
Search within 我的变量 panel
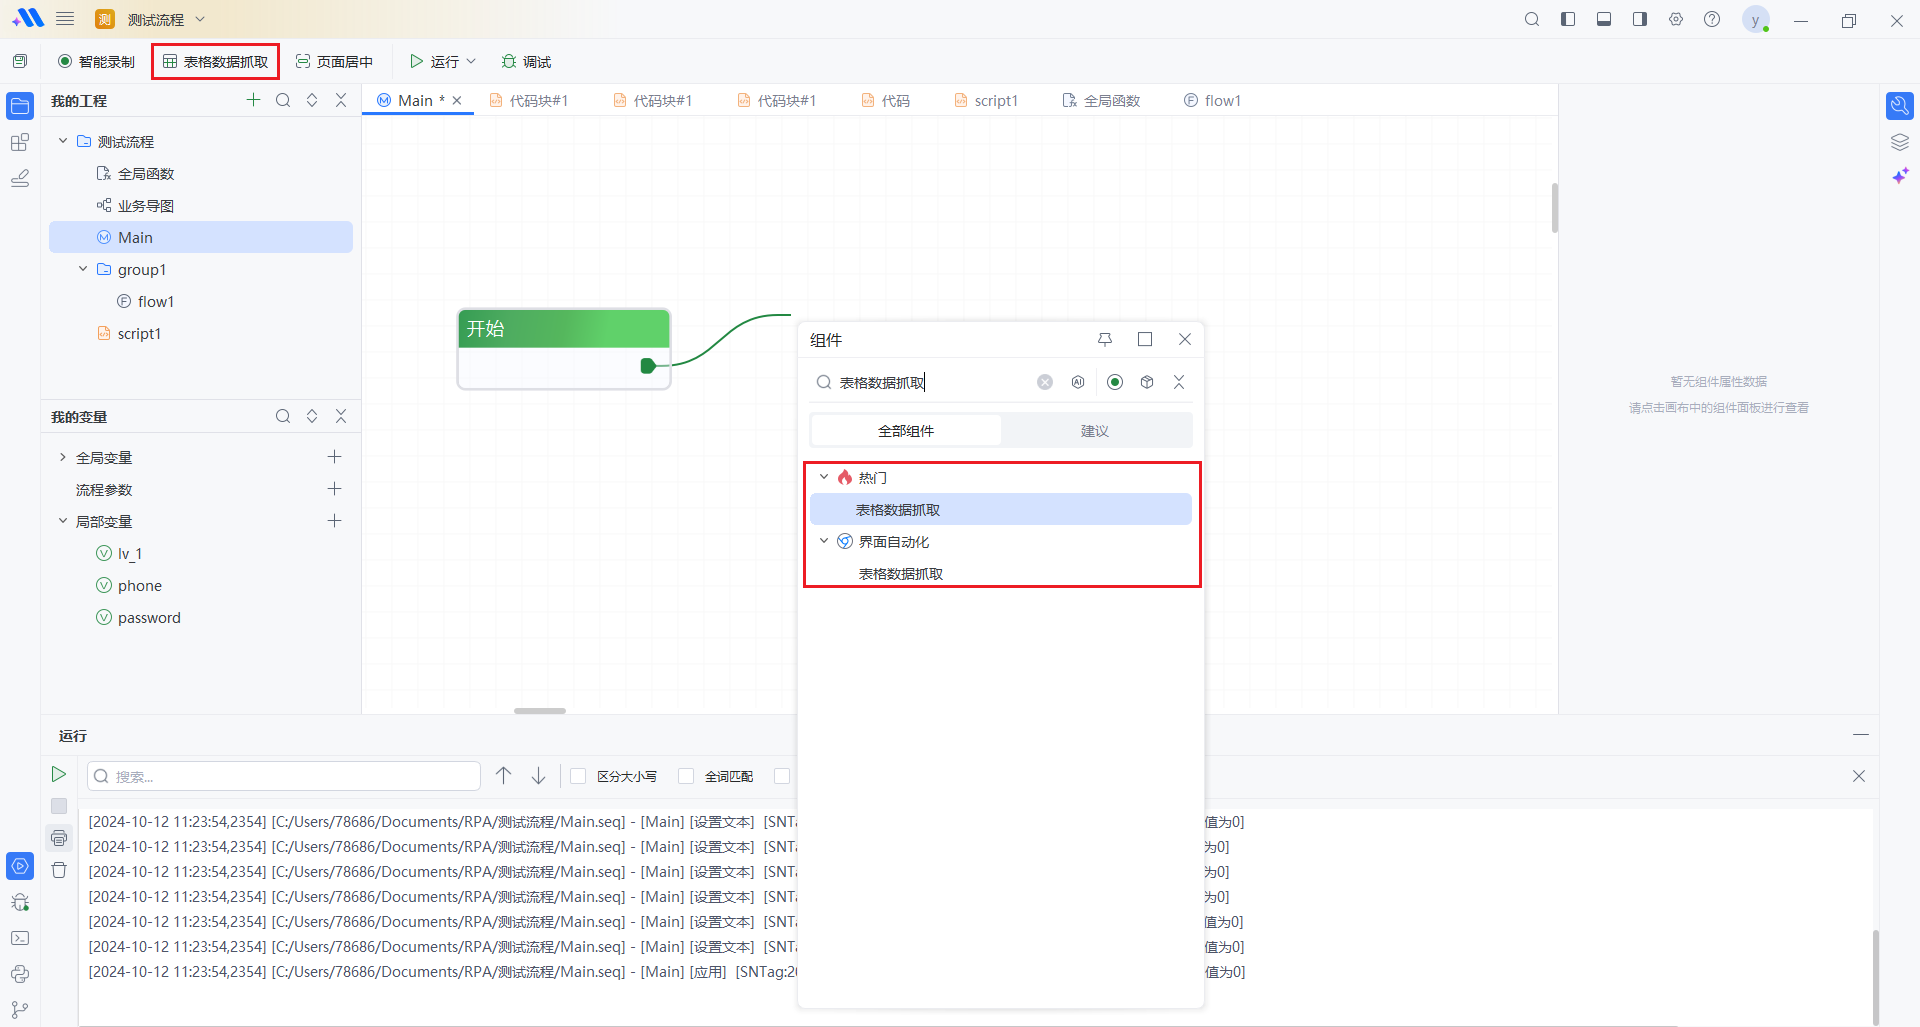[283, 416]
